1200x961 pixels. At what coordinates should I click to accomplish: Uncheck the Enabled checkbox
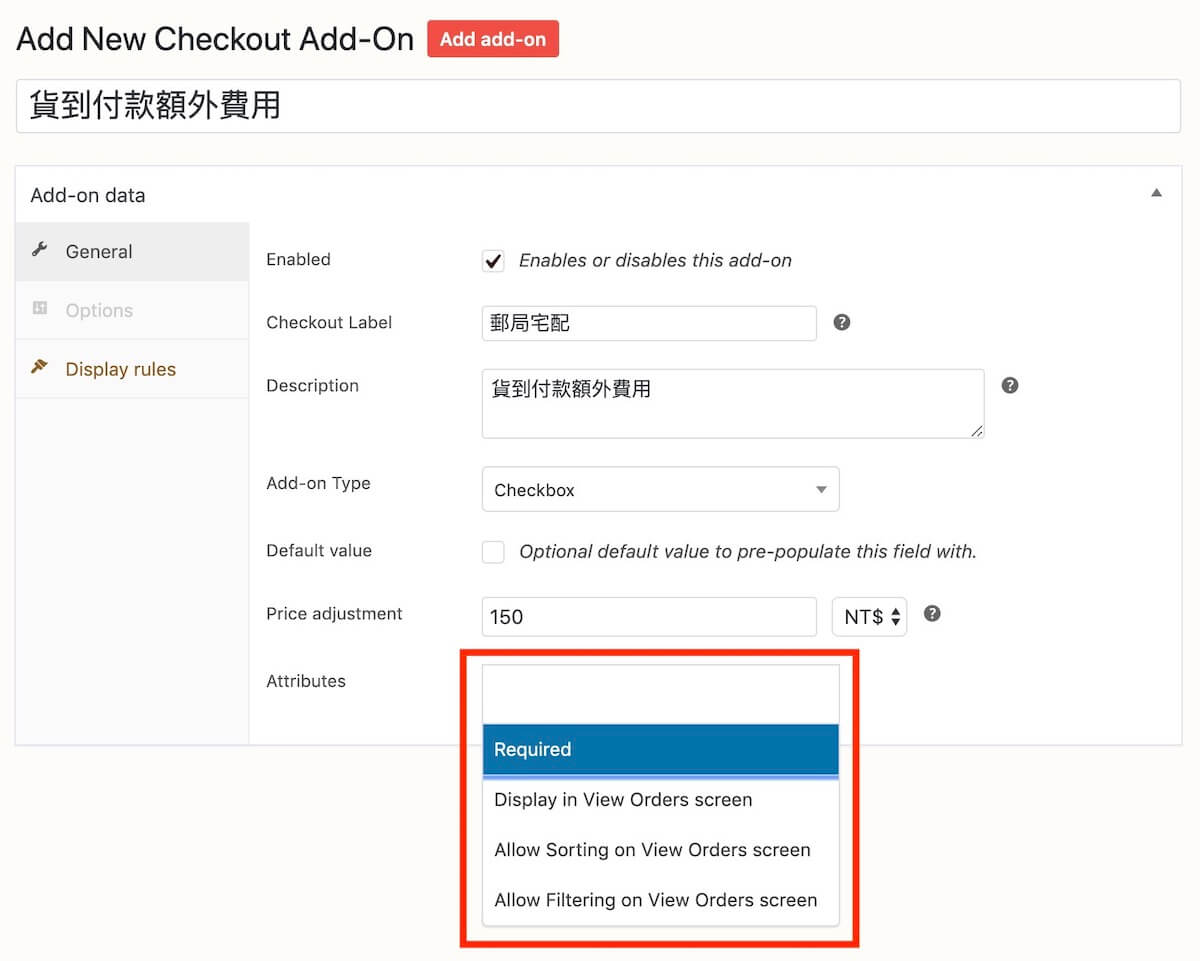coord(493,262)
